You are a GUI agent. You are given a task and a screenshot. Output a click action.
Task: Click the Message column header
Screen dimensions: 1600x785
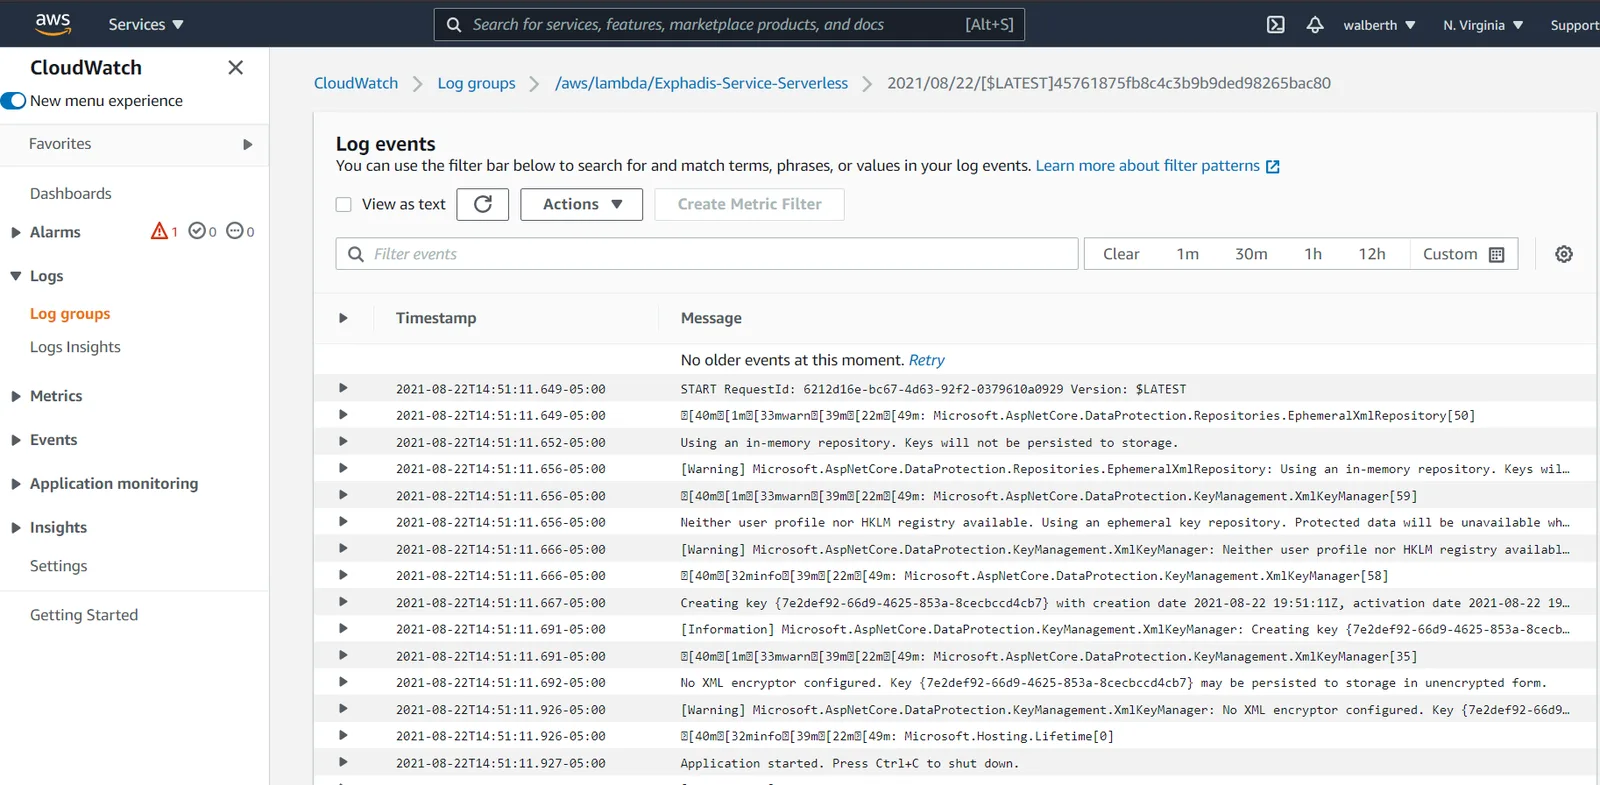(x=711, y=318)
